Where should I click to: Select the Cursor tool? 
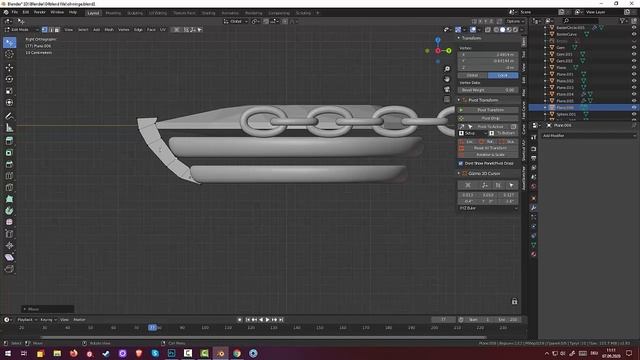pyautogui.click(x=9, y=54)
